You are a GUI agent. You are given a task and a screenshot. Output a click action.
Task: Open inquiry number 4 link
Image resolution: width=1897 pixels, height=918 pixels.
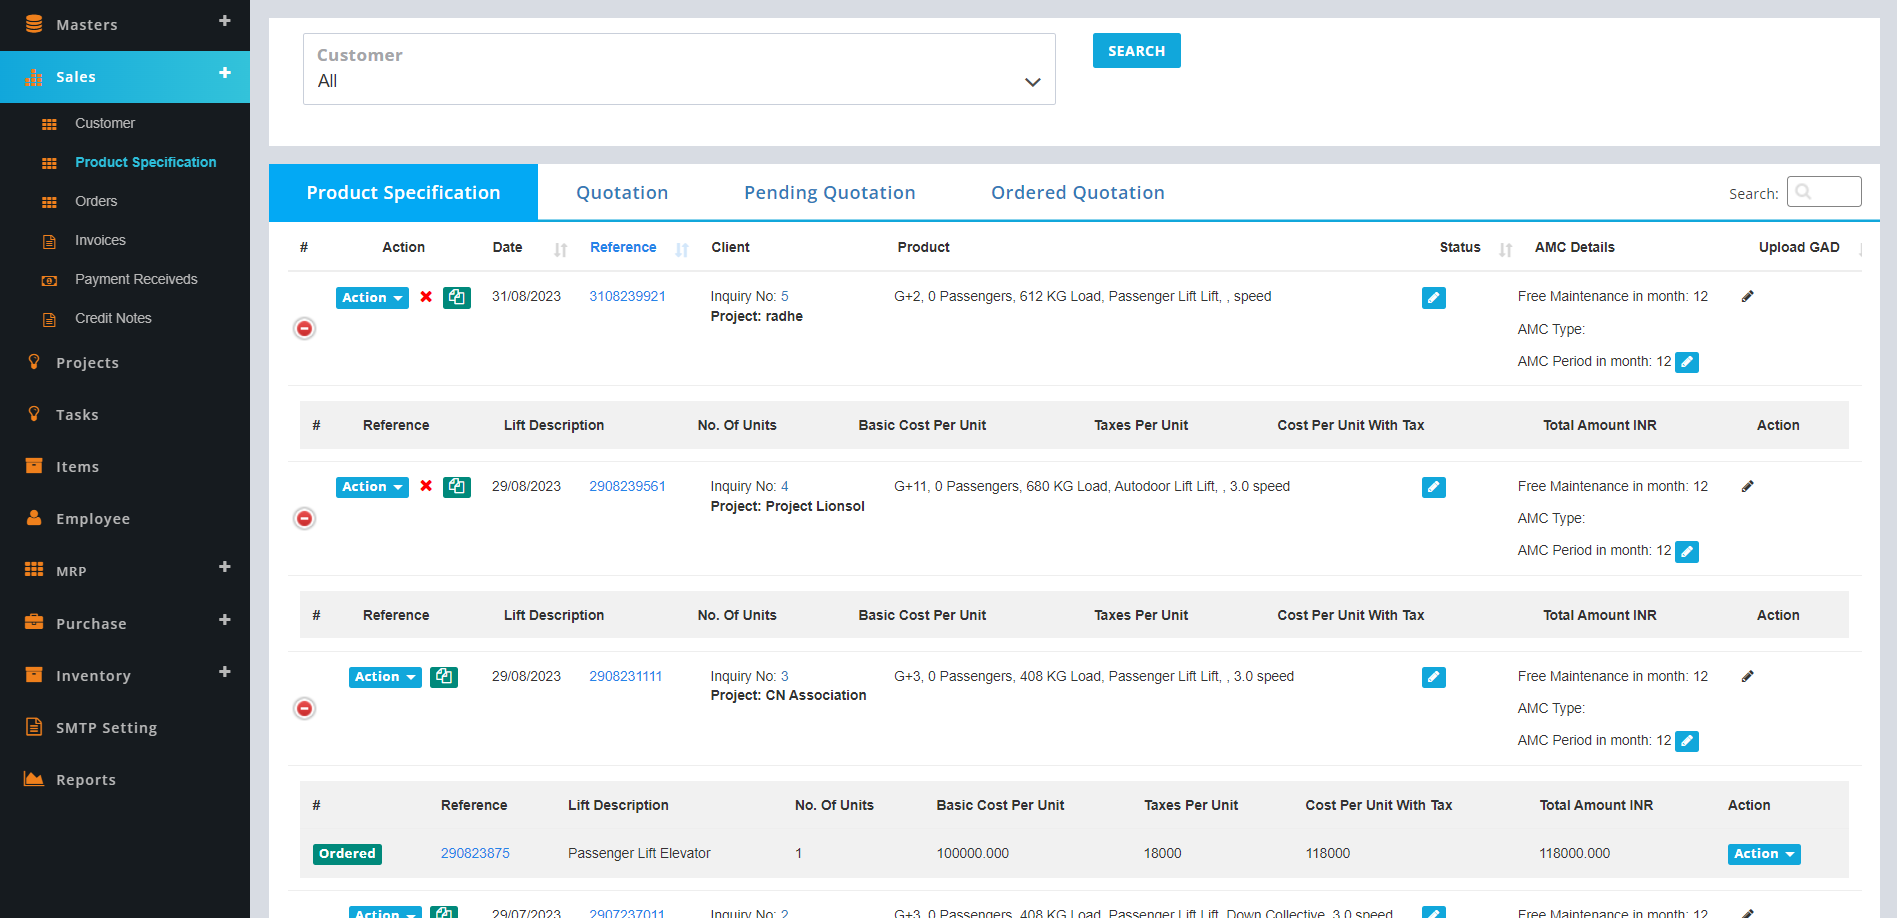(785, 486)
